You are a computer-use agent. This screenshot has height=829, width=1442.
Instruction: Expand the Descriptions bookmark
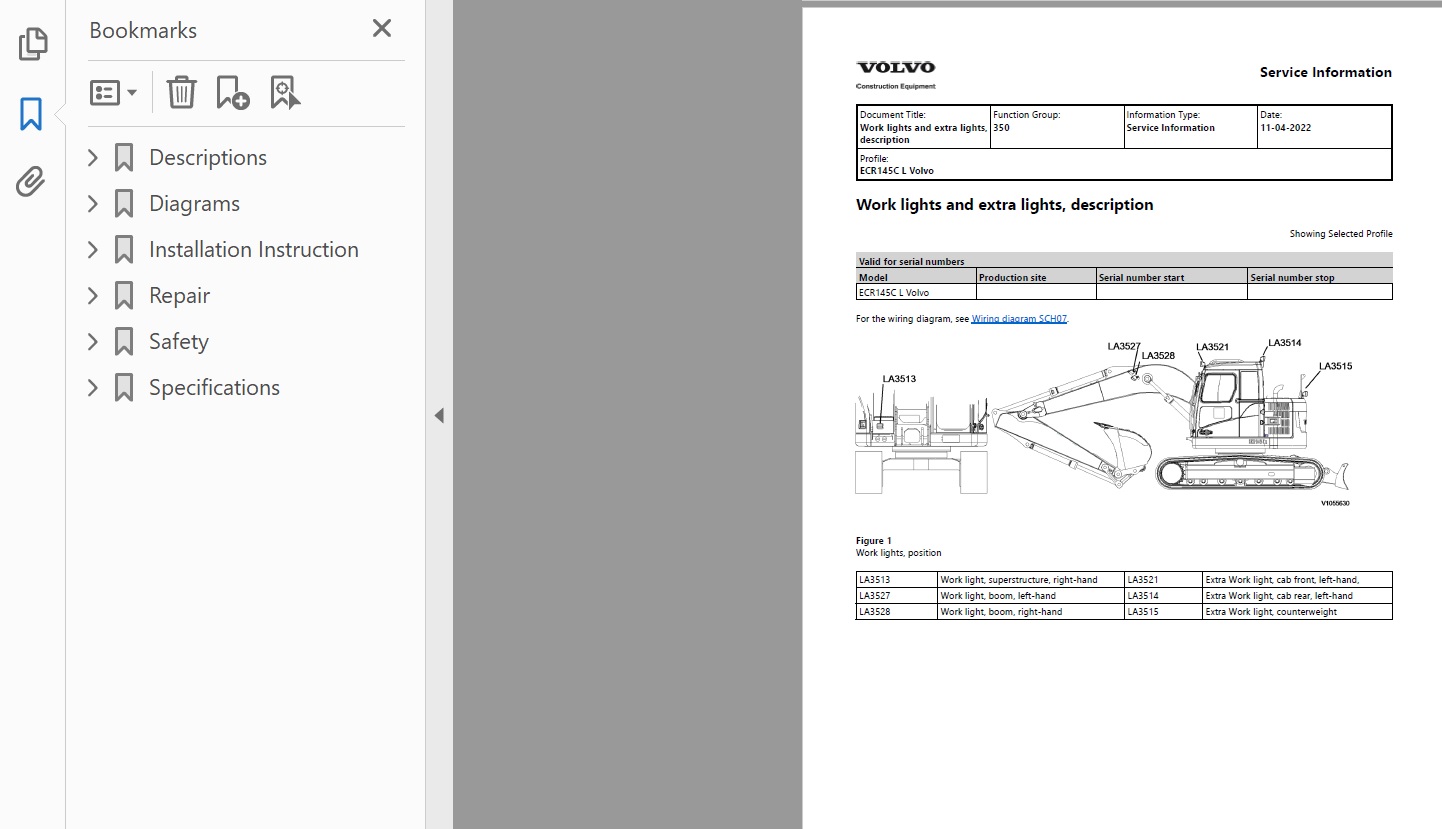pos(93,158)
